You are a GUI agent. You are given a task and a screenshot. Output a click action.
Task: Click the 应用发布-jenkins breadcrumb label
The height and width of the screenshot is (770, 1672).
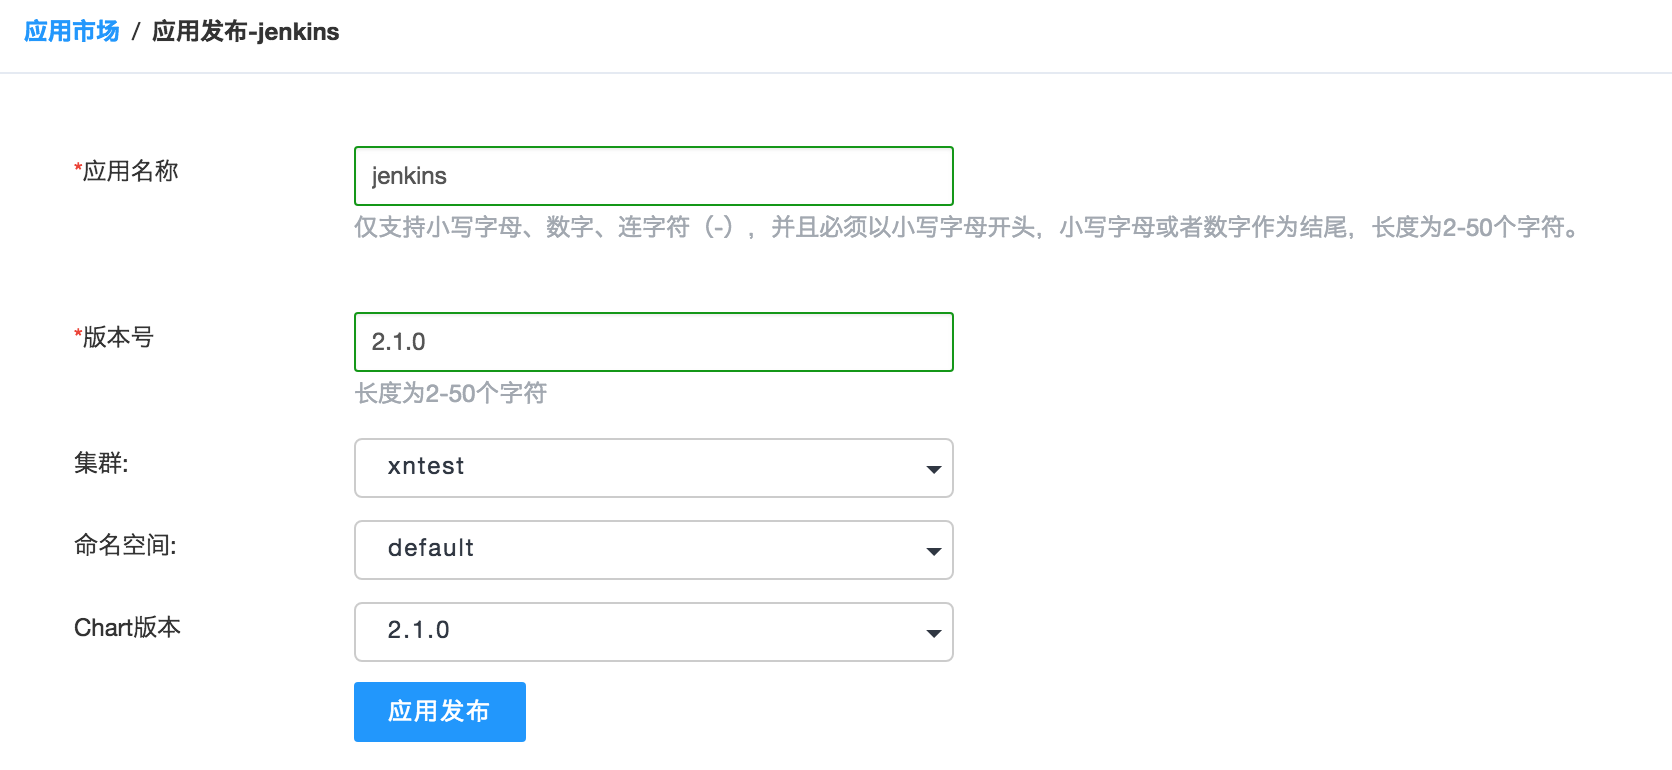coord(244,31)
